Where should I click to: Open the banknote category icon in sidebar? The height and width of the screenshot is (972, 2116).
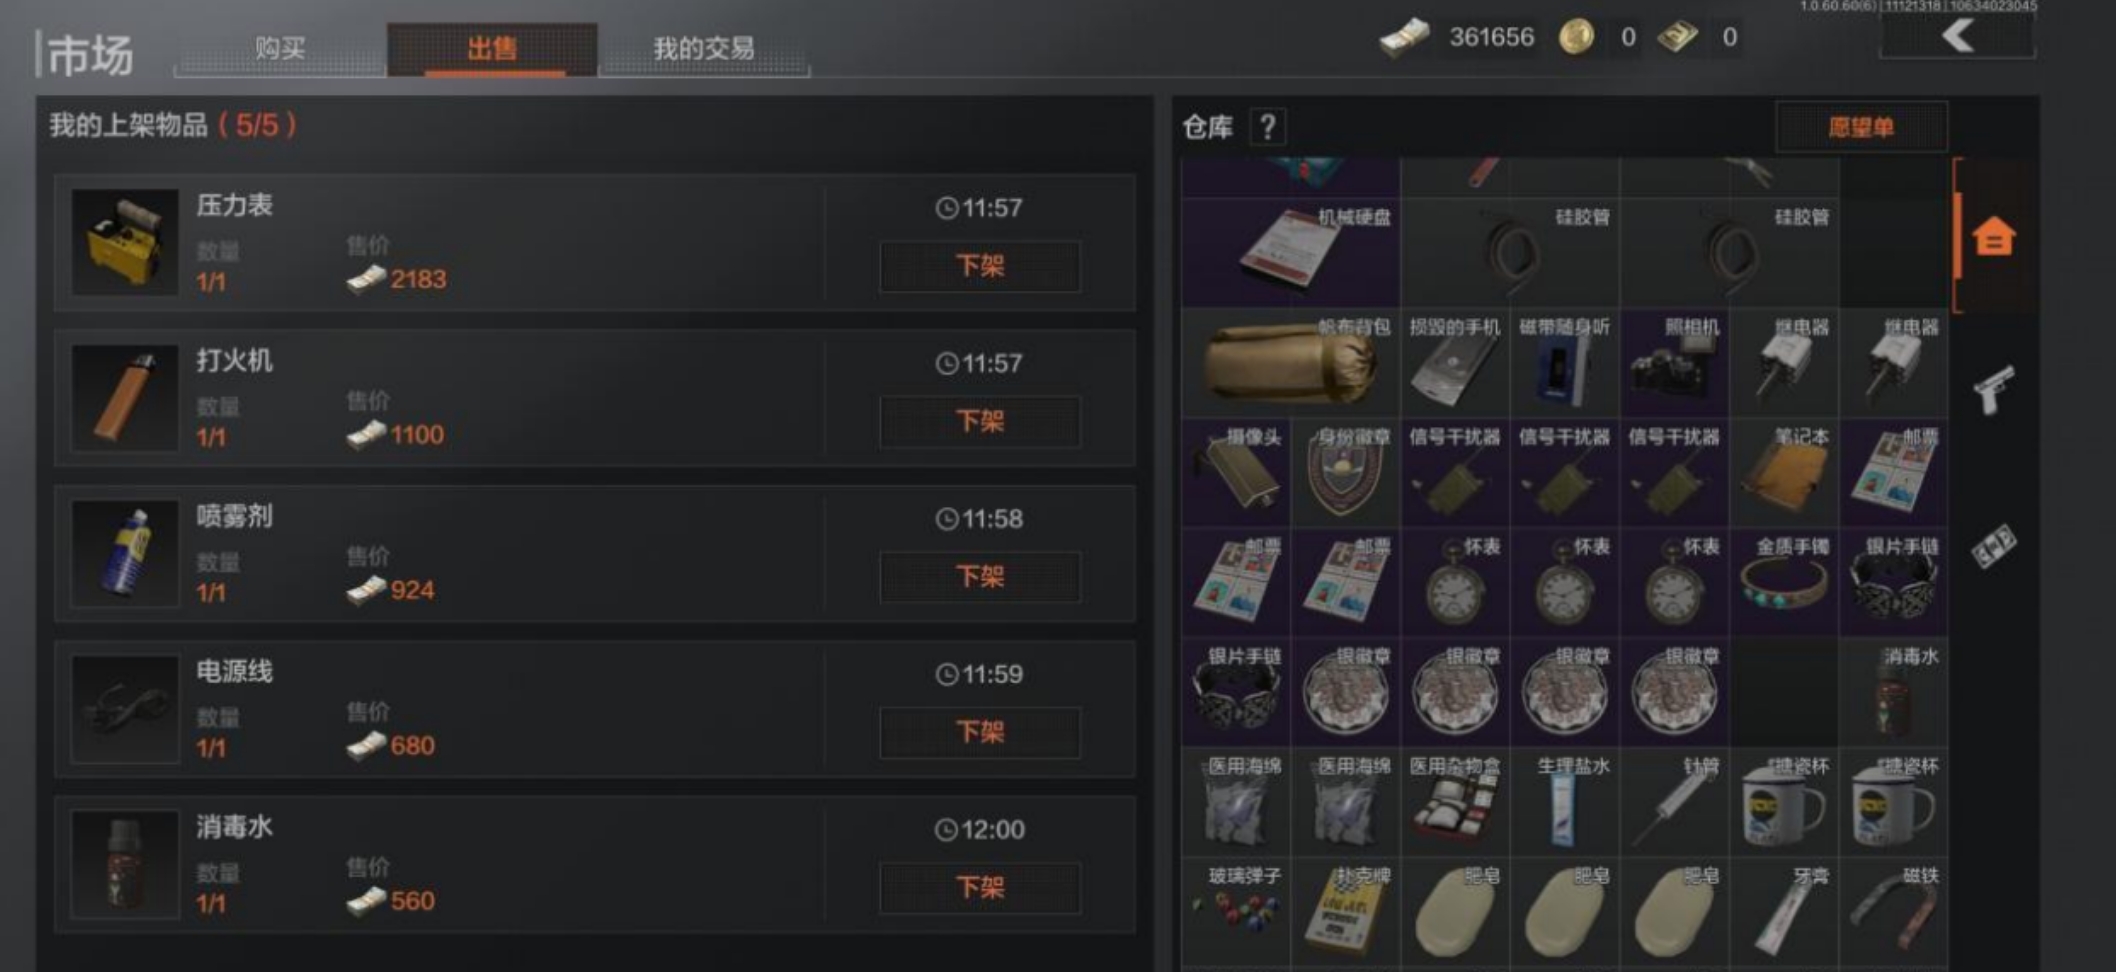point(1993,546)
